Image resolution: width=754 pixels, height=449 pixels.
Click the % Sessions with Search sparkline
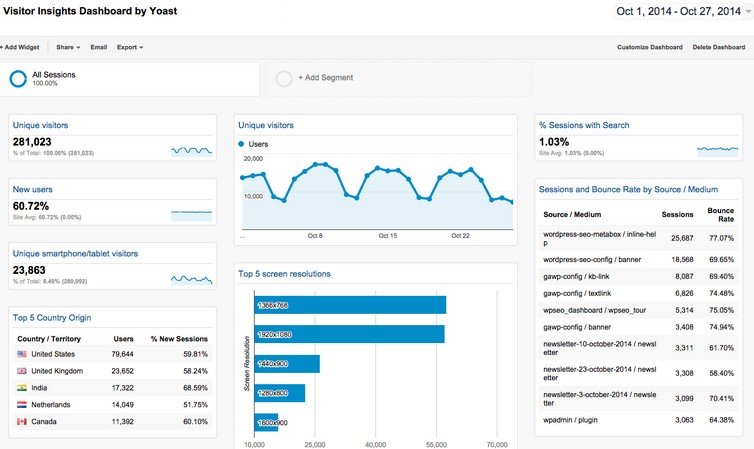pyautogui.click(x=717, y=150)
